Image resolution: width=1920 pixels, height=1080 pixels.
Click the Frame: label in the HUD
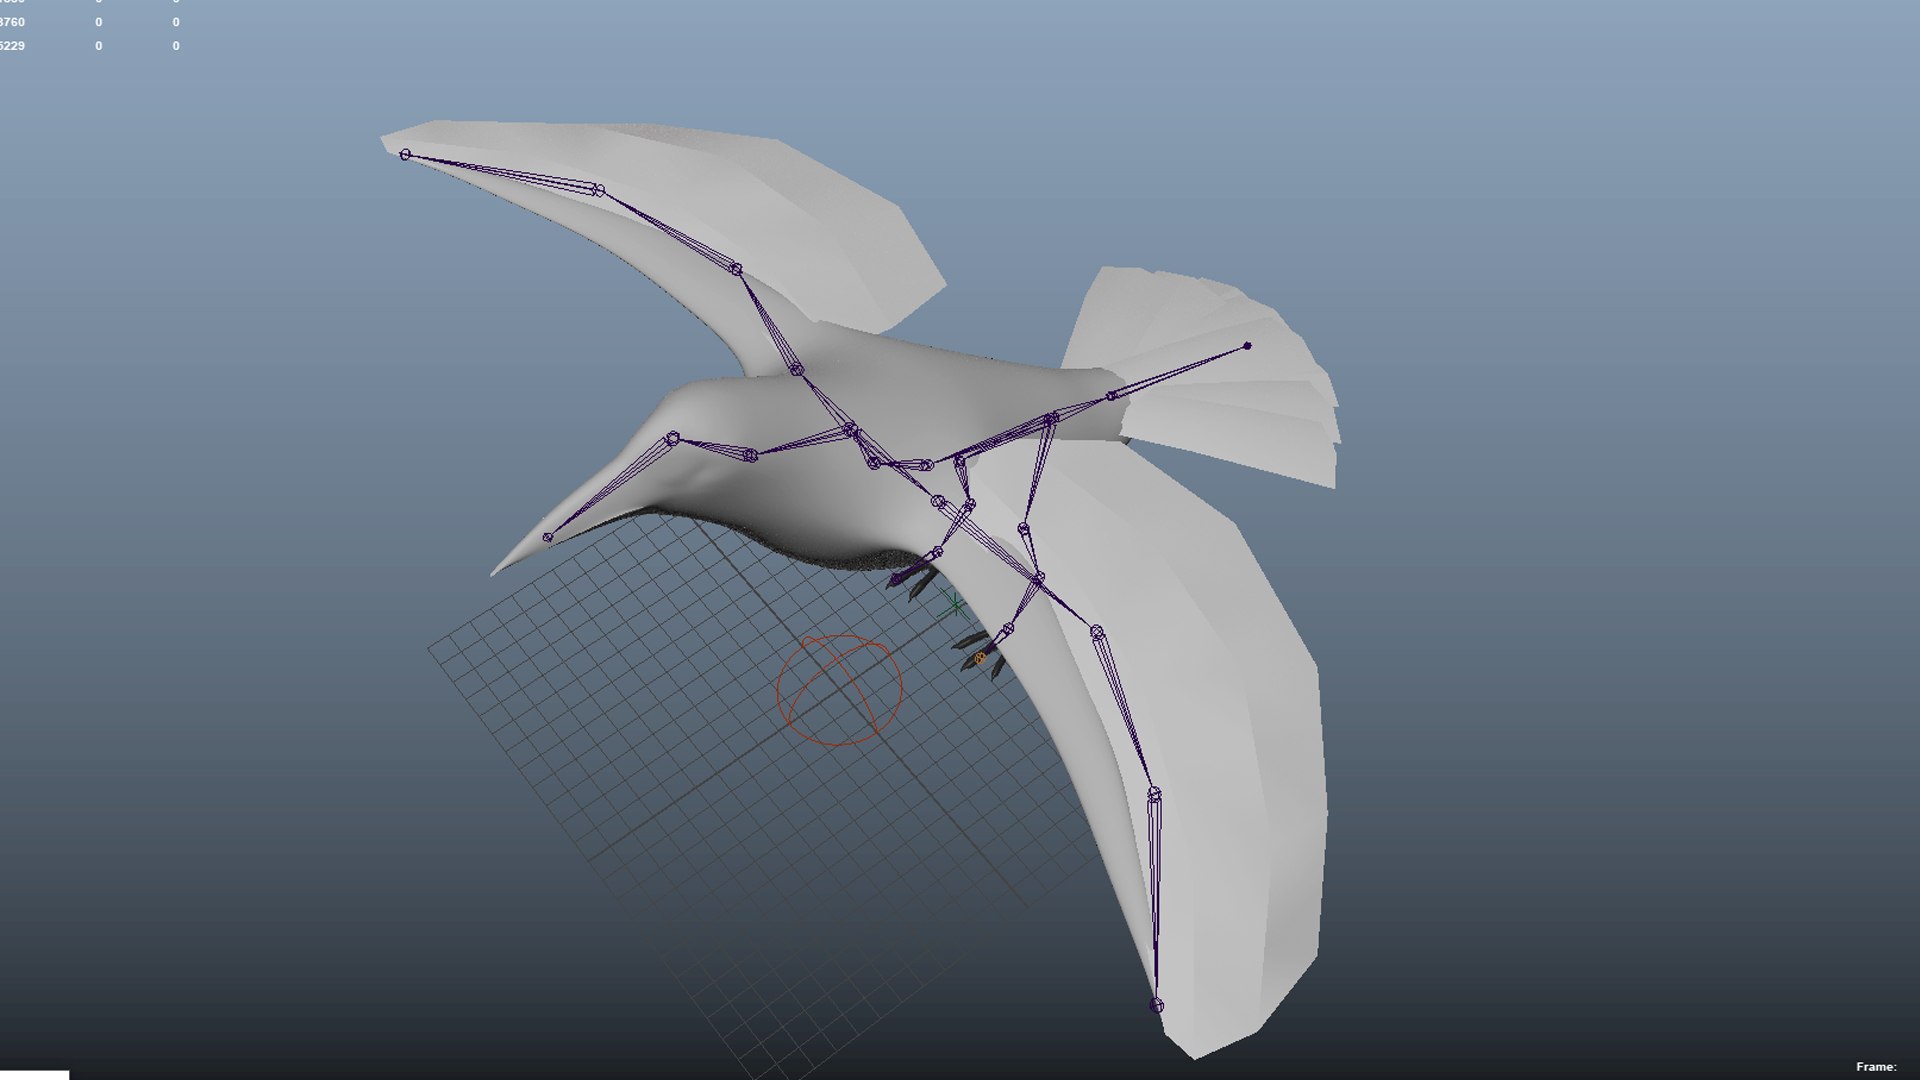pyautogui.click(x=1876, y=1067)
